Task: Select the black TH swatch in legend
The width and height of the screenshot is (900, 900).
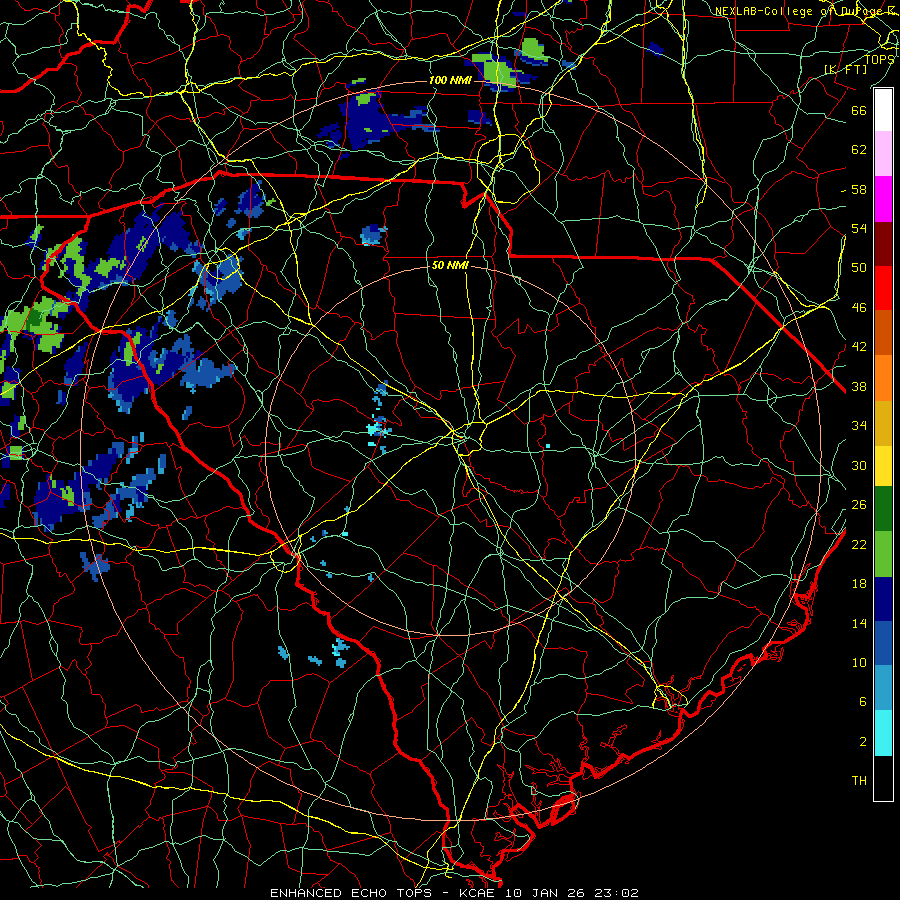Action: [x=883, y=778]
